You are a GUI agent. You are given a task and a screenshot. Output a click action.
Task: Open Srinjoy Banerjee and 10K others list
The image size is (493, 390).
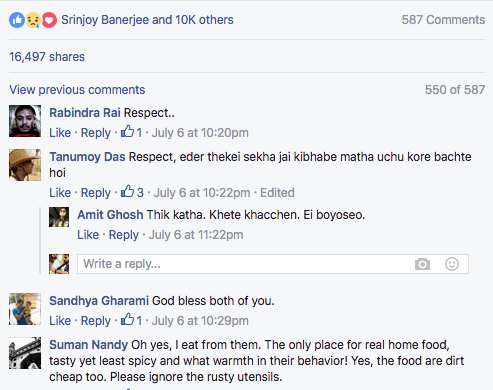point(147,20)
